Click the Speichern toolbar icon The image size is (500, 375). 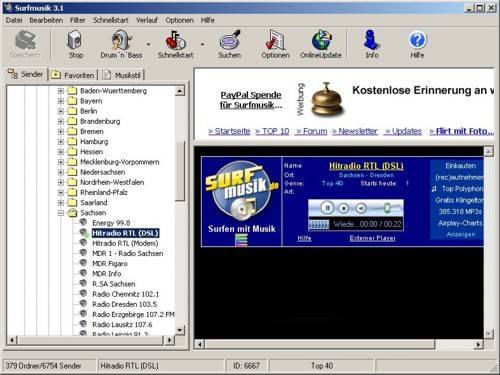(25, 45)
